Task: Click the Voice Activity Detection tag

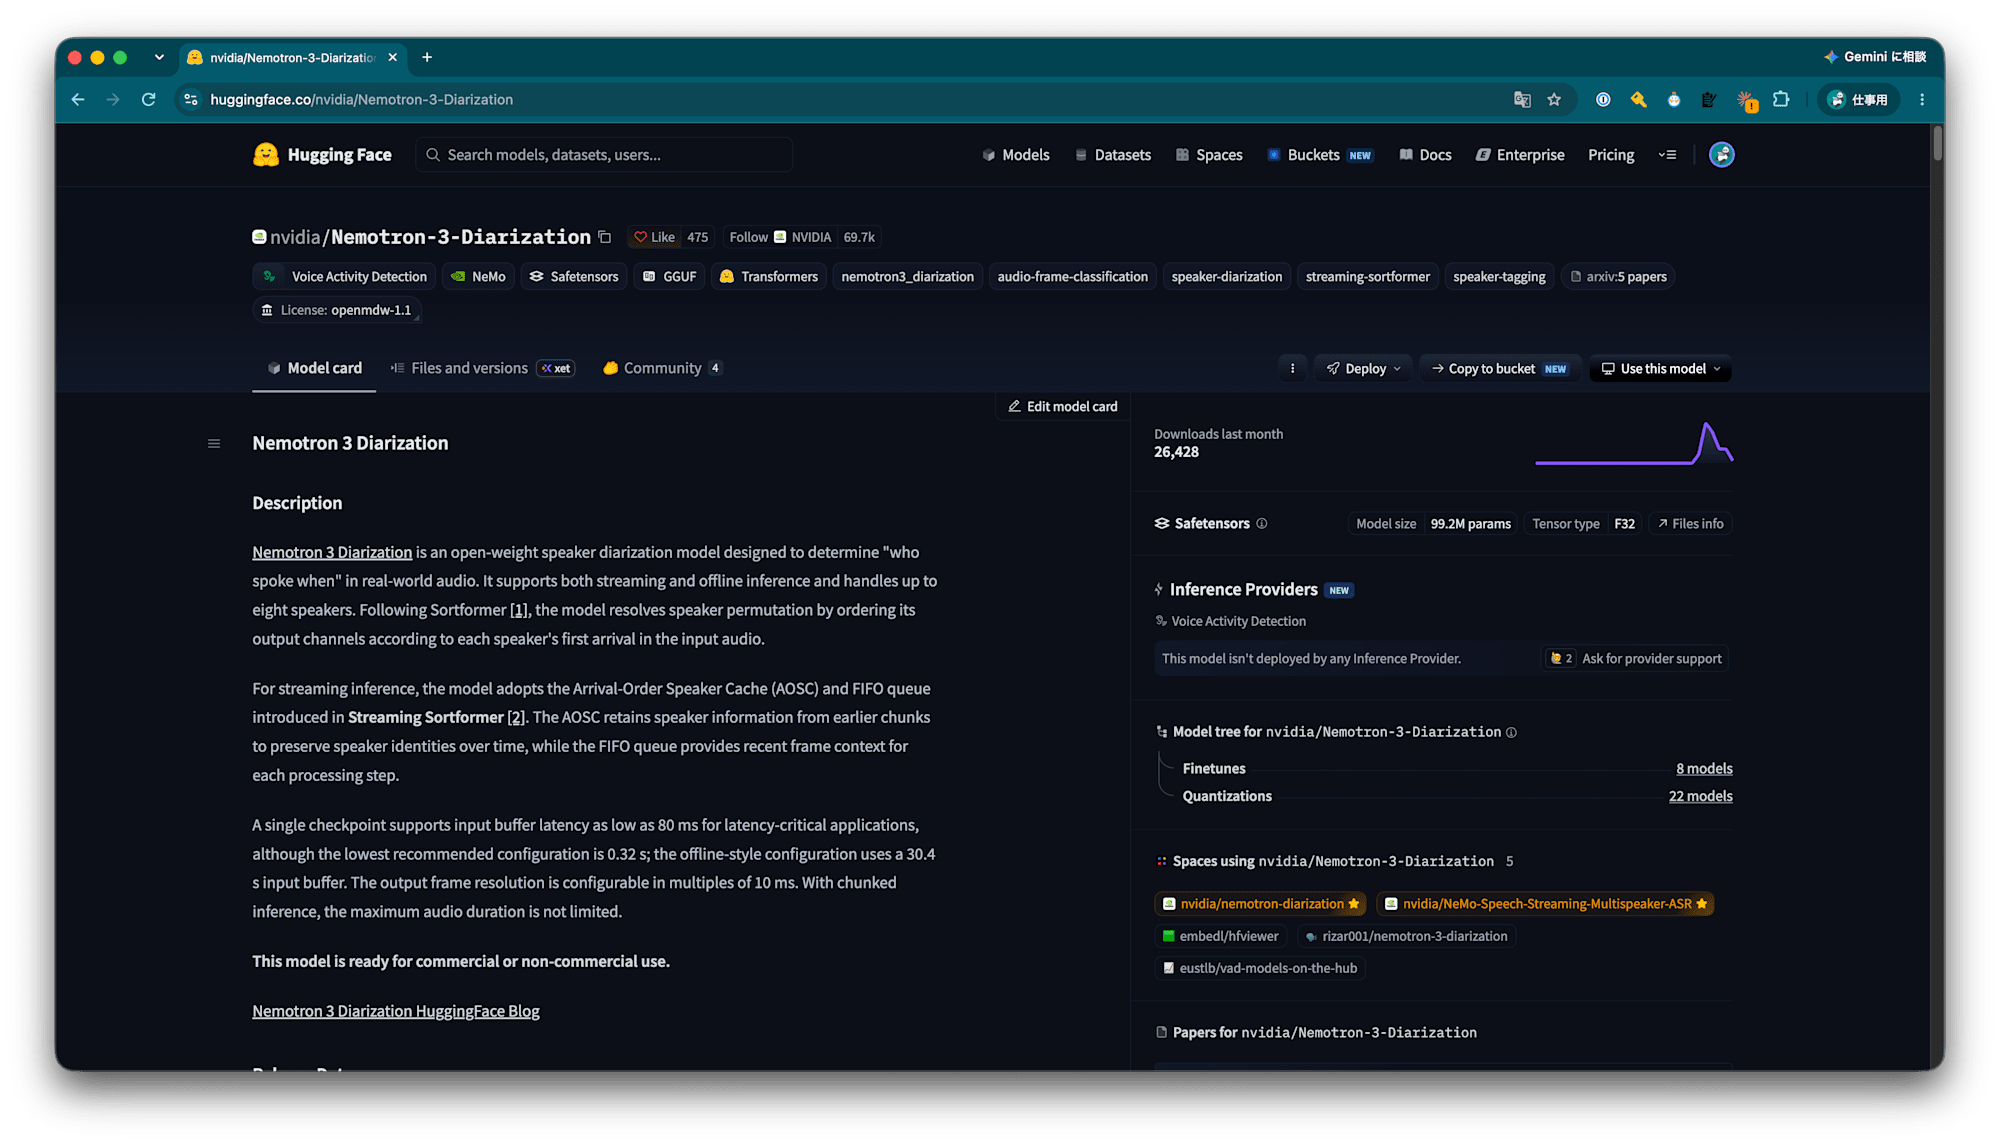Action: pyautogui.click(x=344, y=277)
